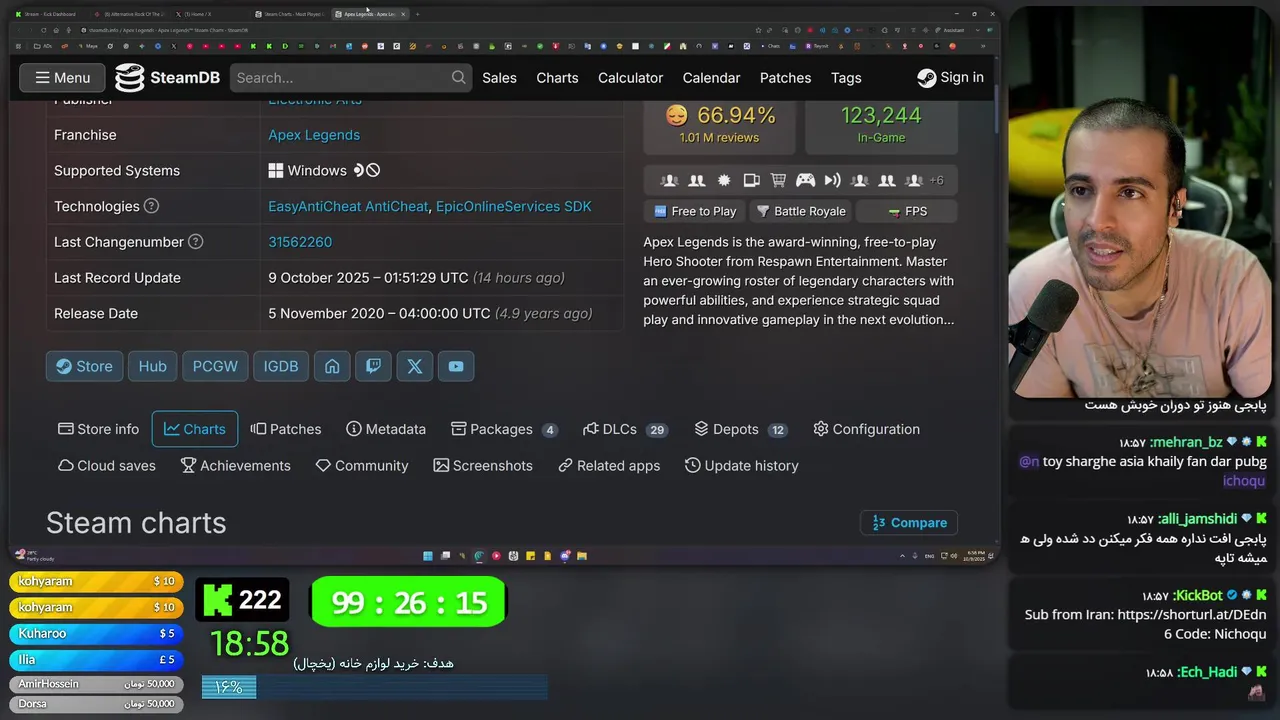Open the Patches page in top navigation
This screenshot has height=720, width=1280.
[x=785, y=78]
